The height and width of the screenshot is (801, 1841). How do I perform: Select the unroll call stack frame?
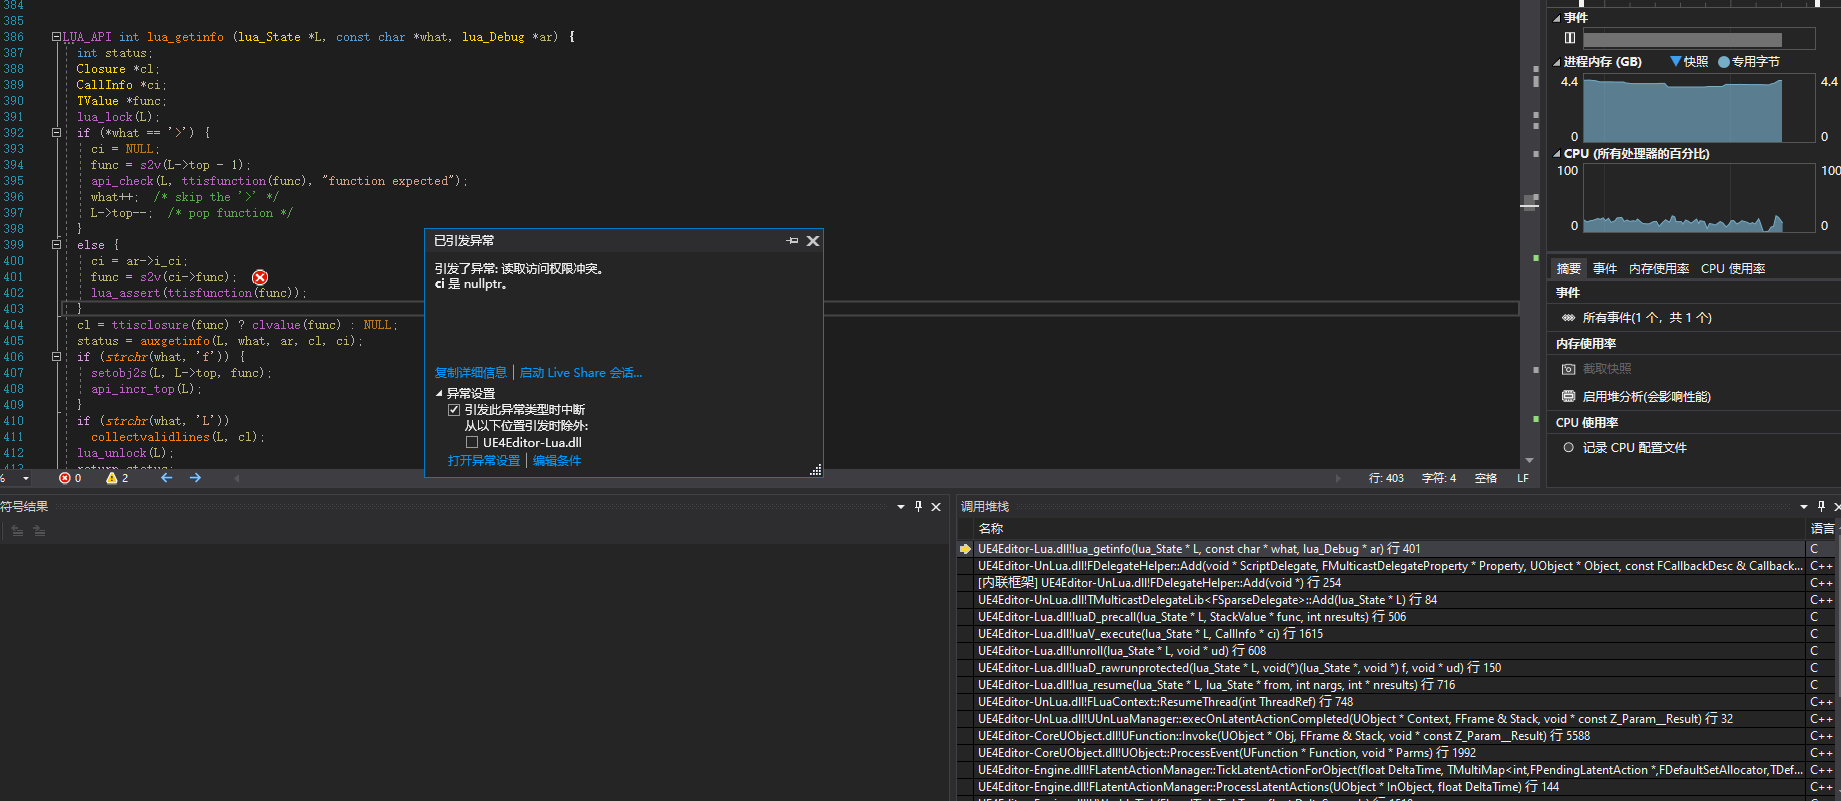(1391, 651)
